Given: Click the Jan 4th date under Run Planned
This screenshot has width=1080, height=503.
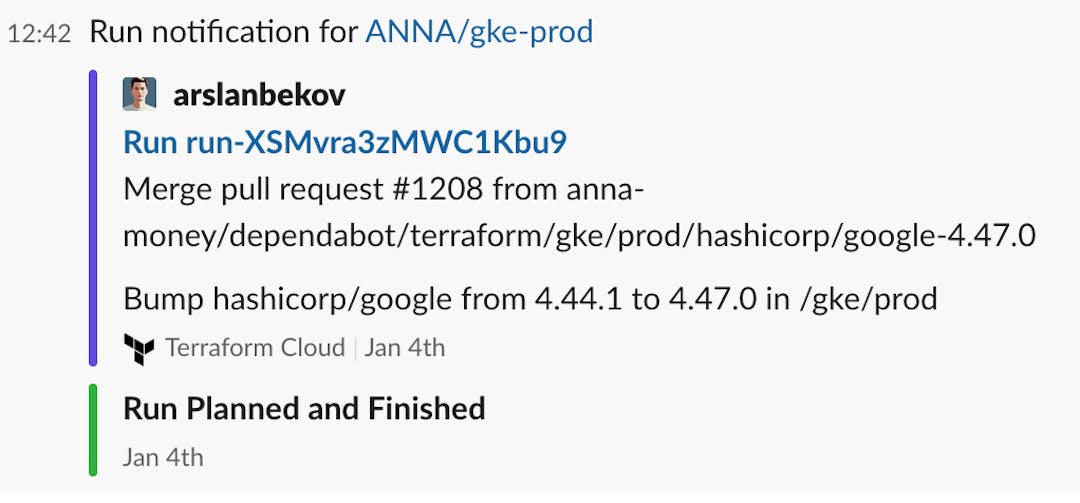Looking at the screenshot, I should tap(163, 458).
